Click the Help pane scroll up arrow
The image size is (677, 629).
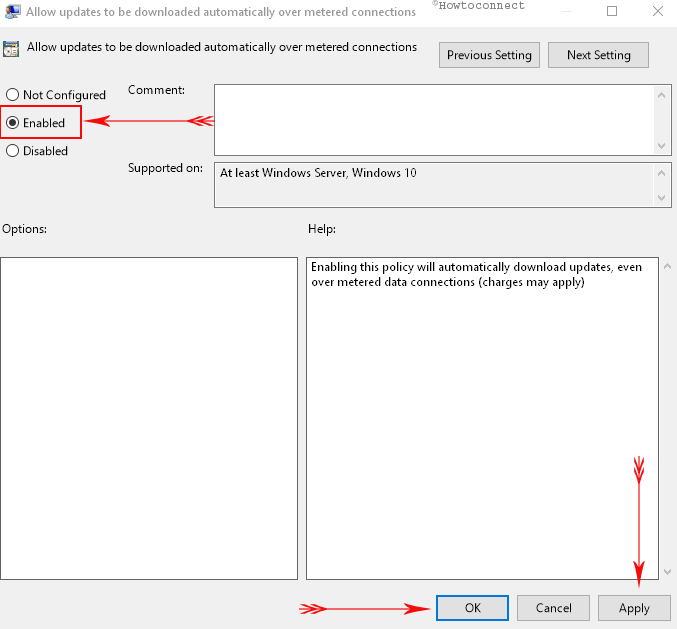668,266
